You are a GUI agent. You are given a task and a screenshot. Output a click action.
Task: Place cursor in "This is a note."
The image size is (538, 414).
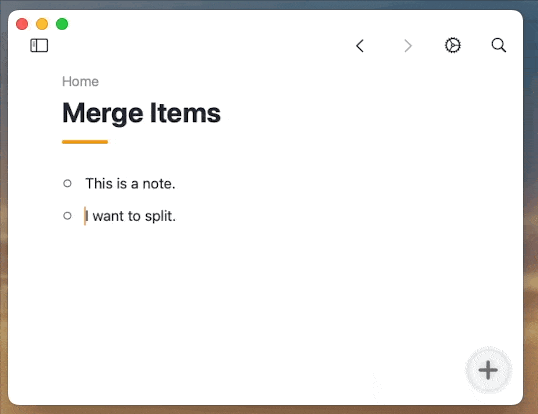[130, 184]
